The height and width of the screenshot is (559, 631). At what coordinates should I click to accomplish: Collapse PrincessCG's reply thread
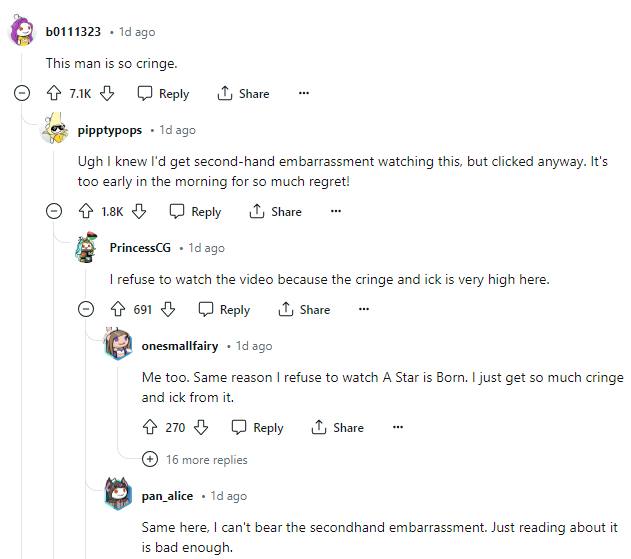[x=86, y=309]
